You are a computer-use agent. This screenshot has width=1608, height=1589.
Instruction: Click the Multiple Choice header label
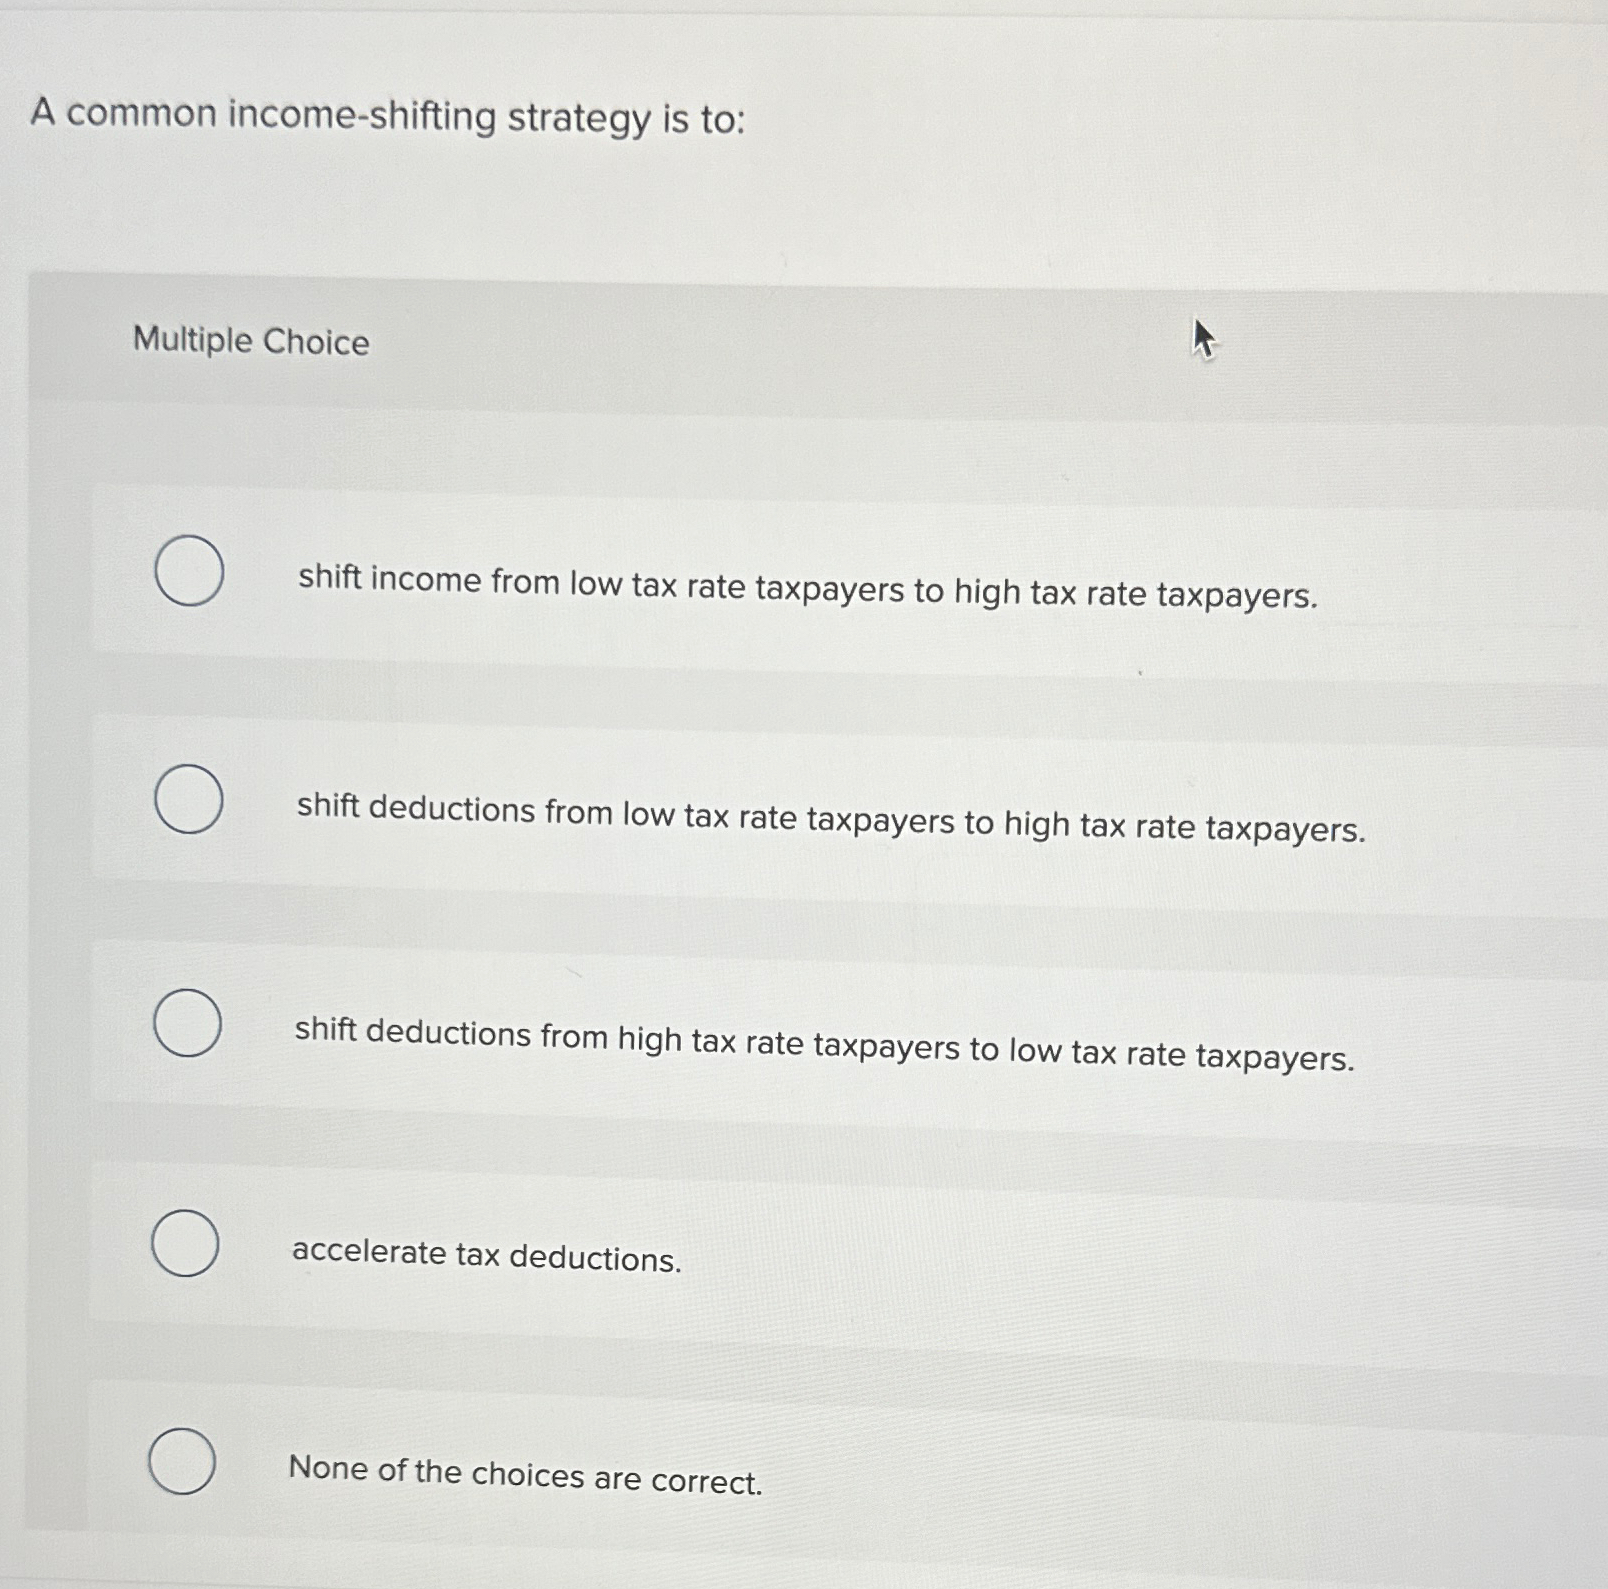pos(249,343)
